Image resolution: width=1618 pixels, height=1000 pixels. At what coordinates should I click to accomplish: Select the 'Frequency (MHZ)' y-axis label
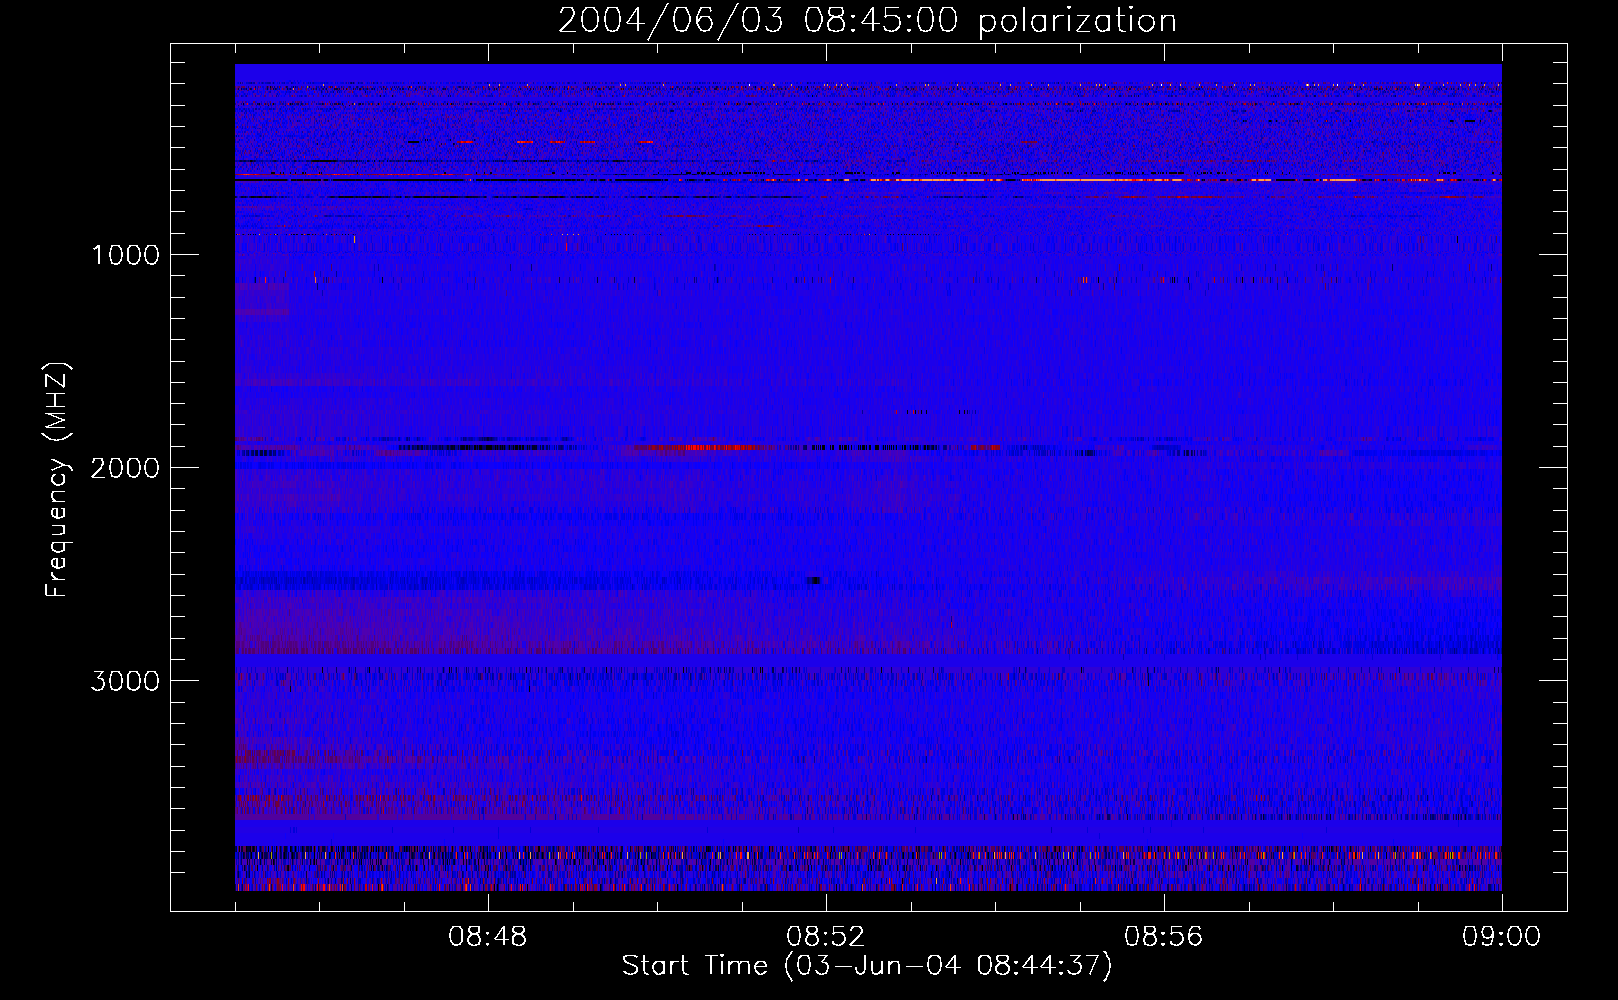[57, 480]
